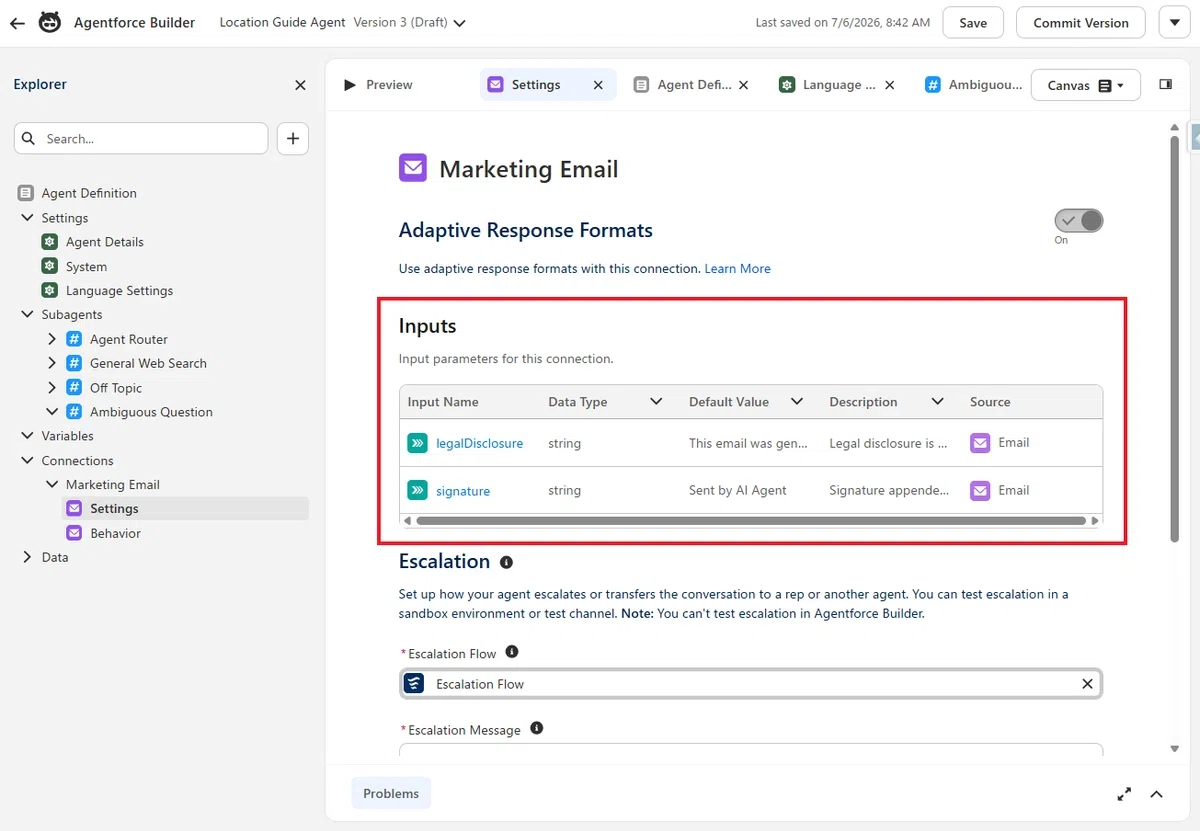Click the Commit Version button

coord(1081,23)
